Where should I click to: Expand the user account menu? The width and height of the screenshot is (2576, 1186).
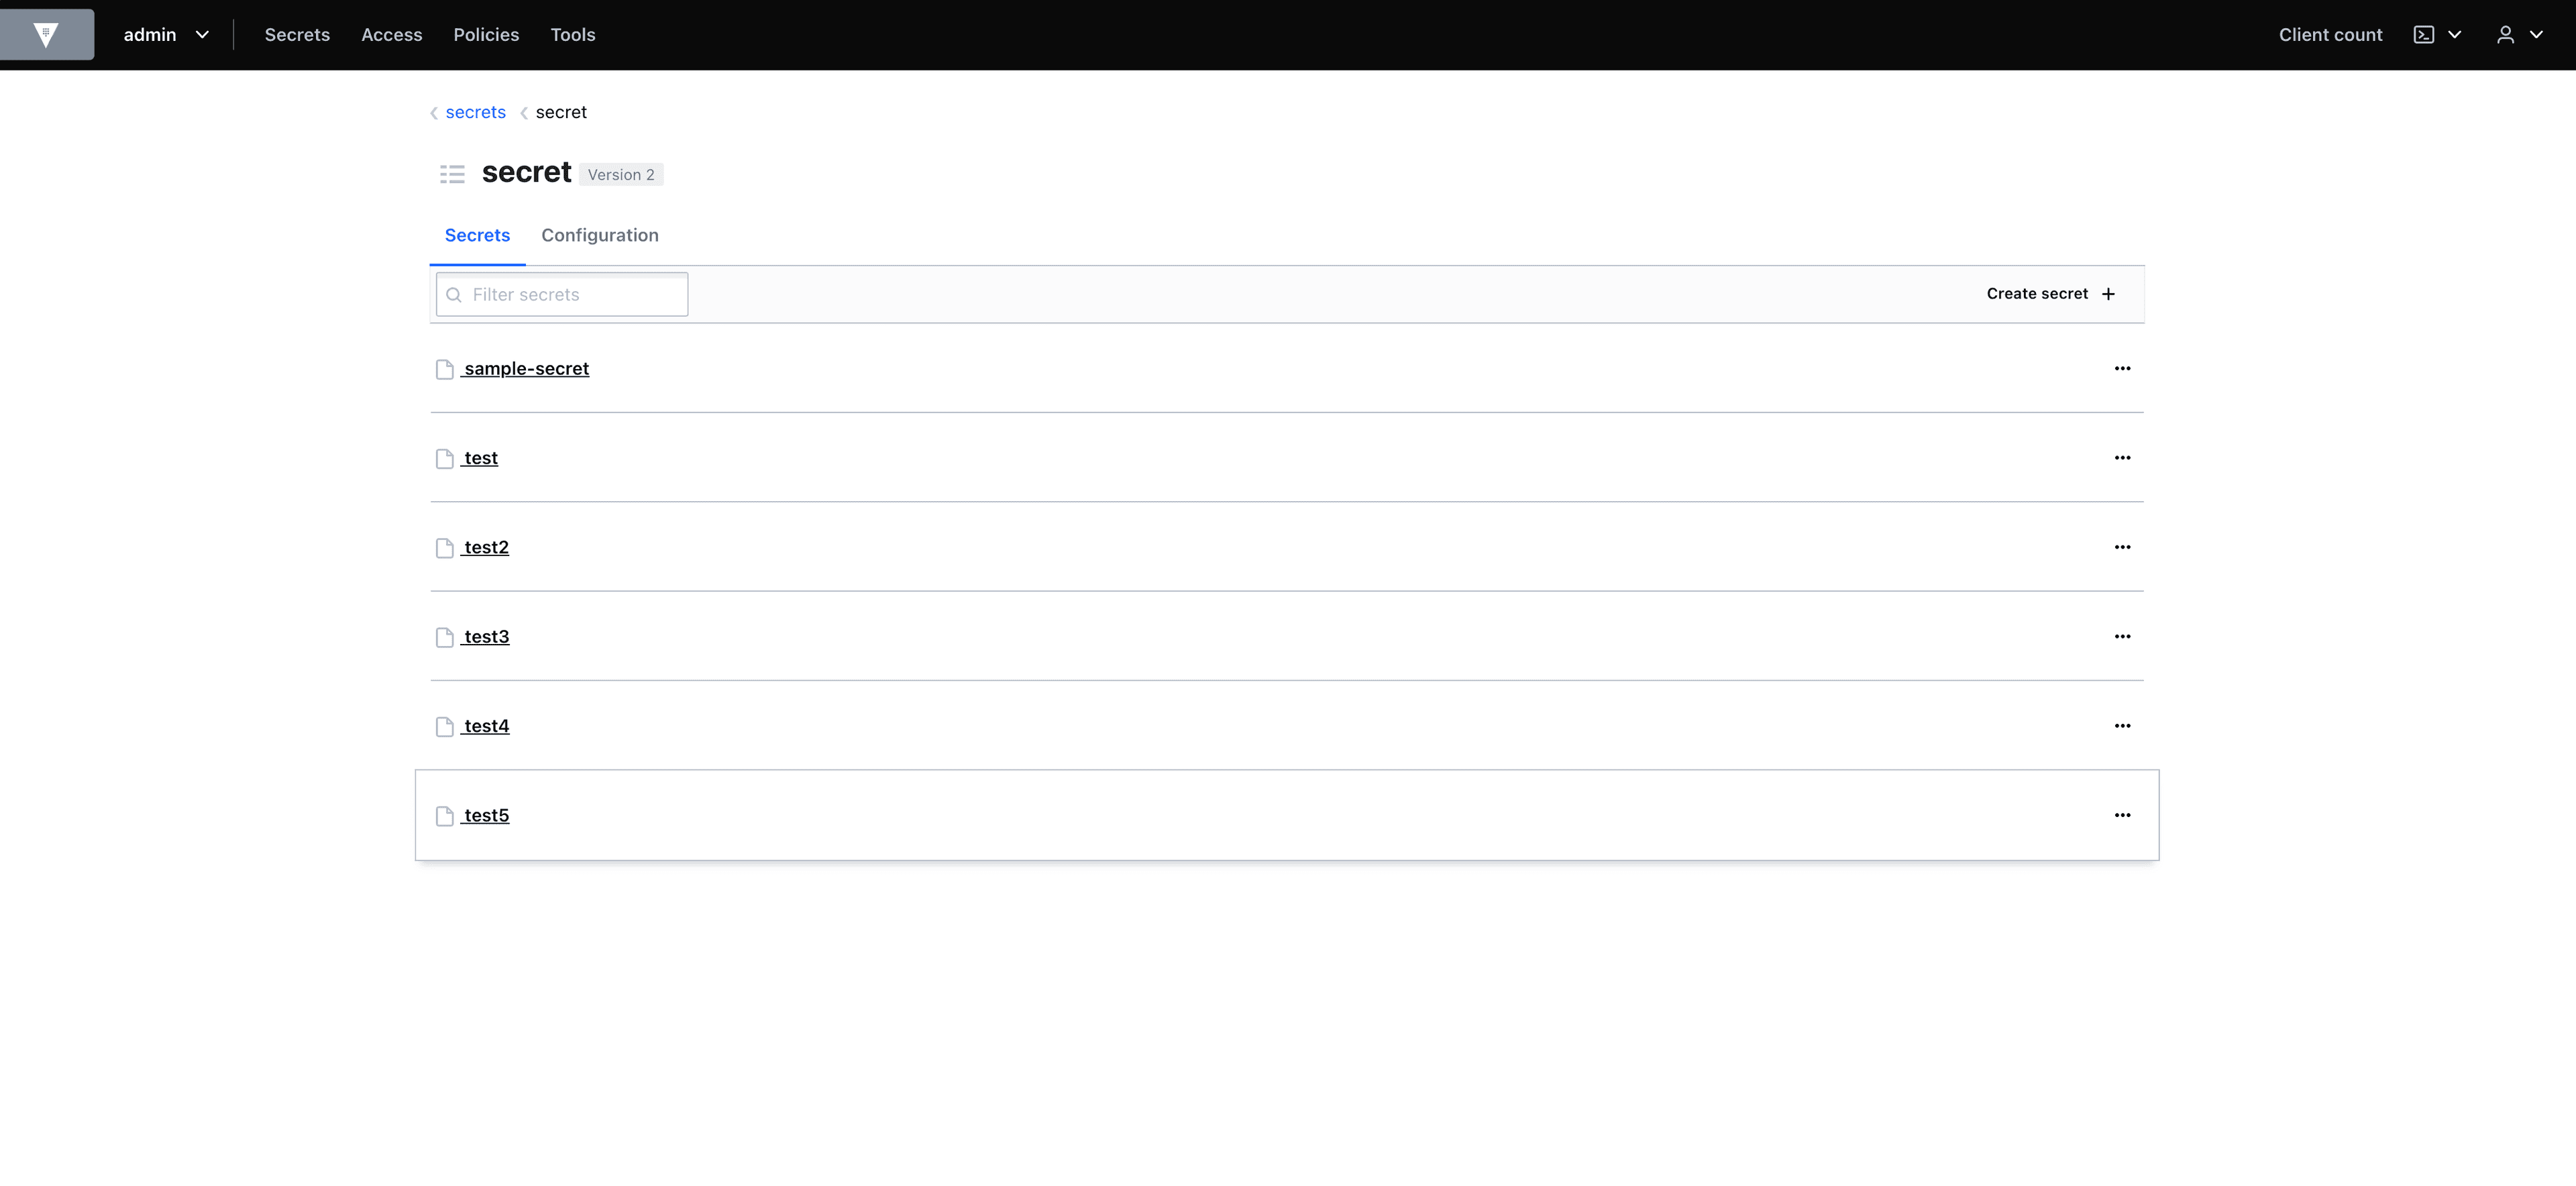point(2518,34)
